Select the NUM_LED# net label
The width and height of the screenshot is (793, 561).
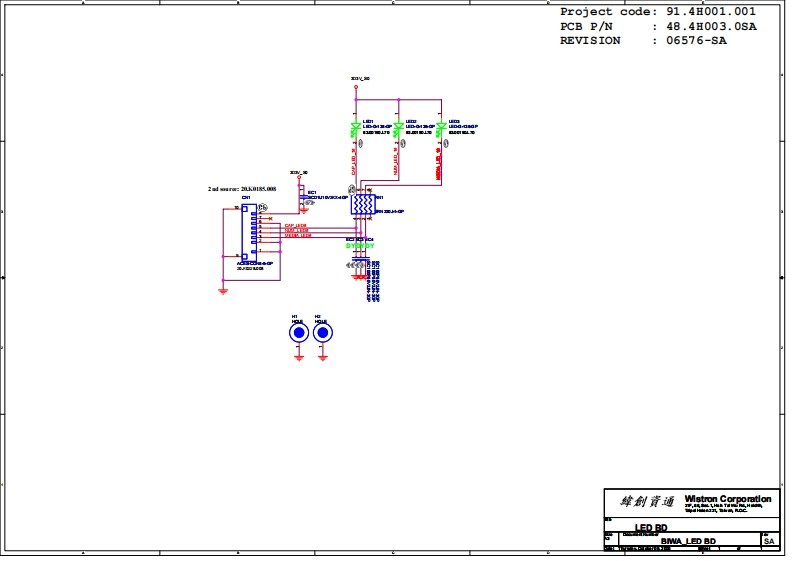click(x=296, y=230)
